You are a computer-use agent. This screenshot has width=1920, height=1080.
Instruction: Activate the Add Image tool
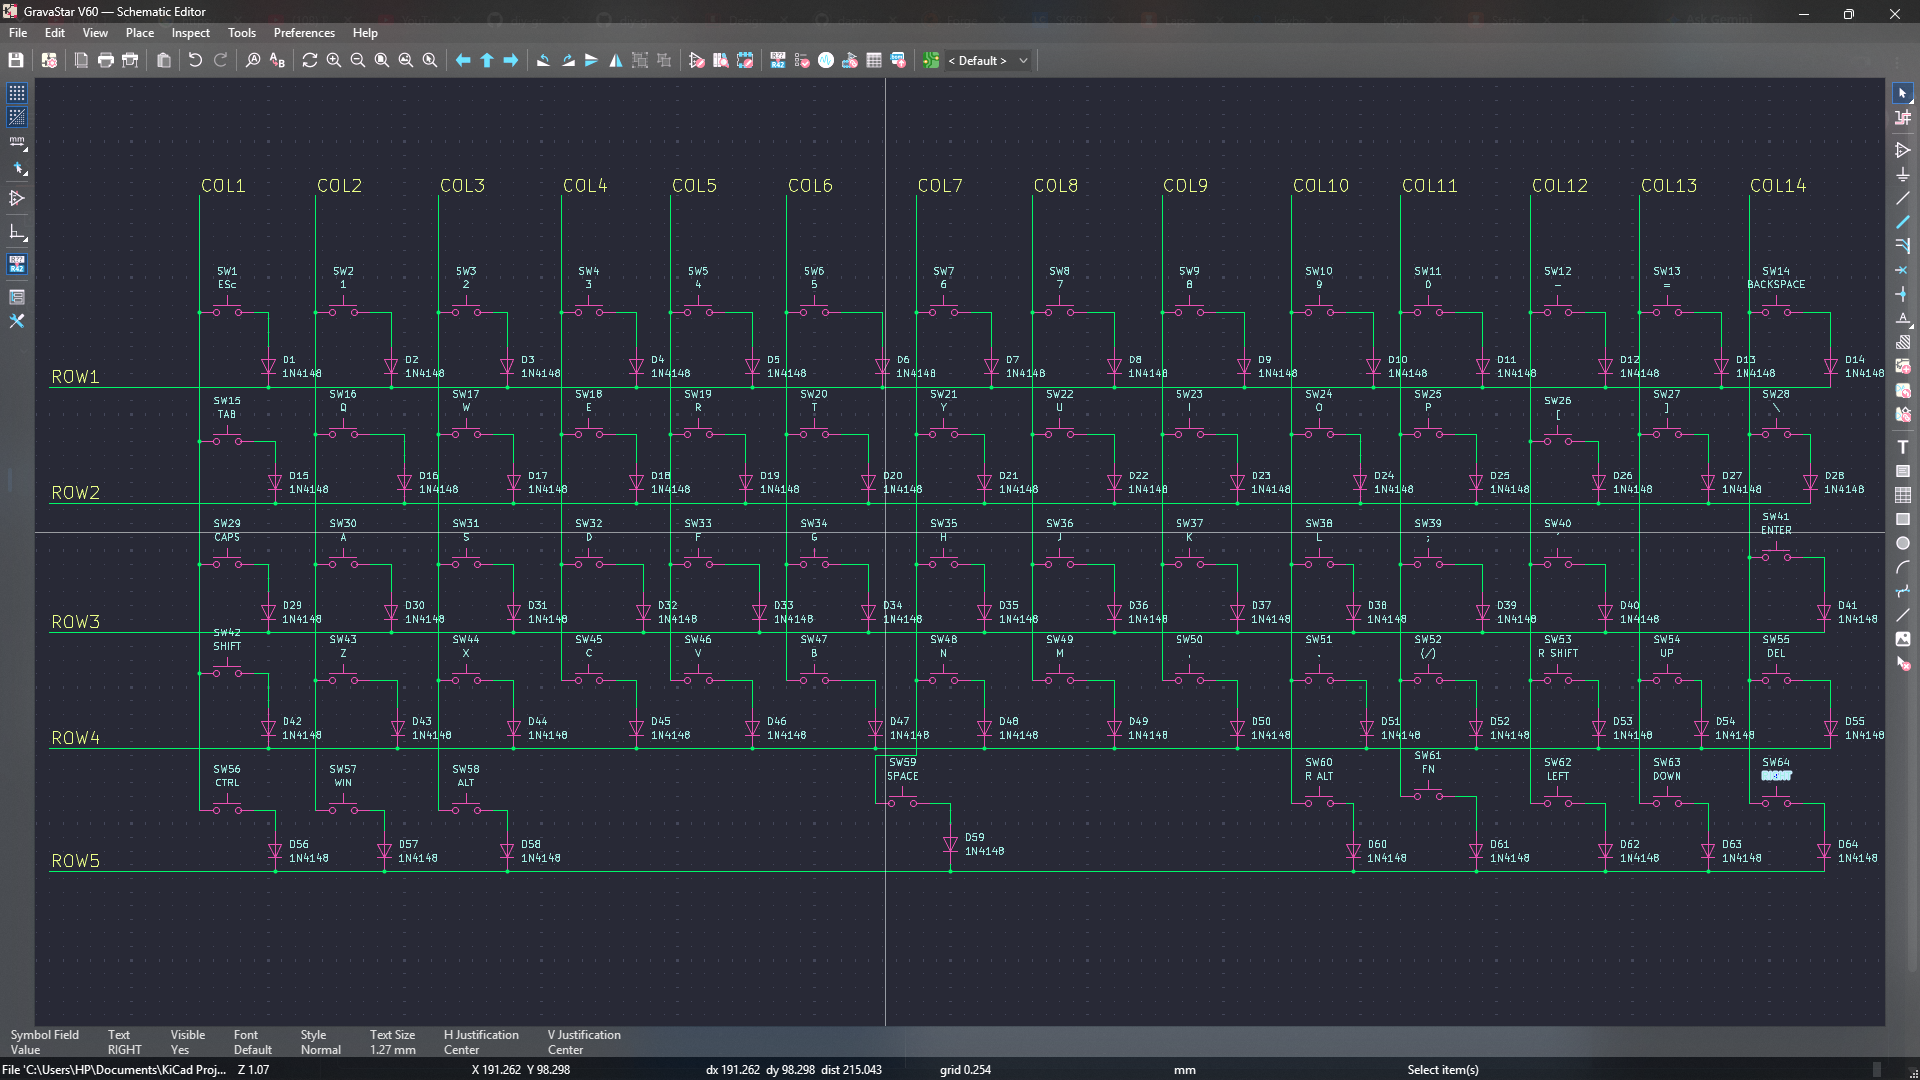(1902, 639)
